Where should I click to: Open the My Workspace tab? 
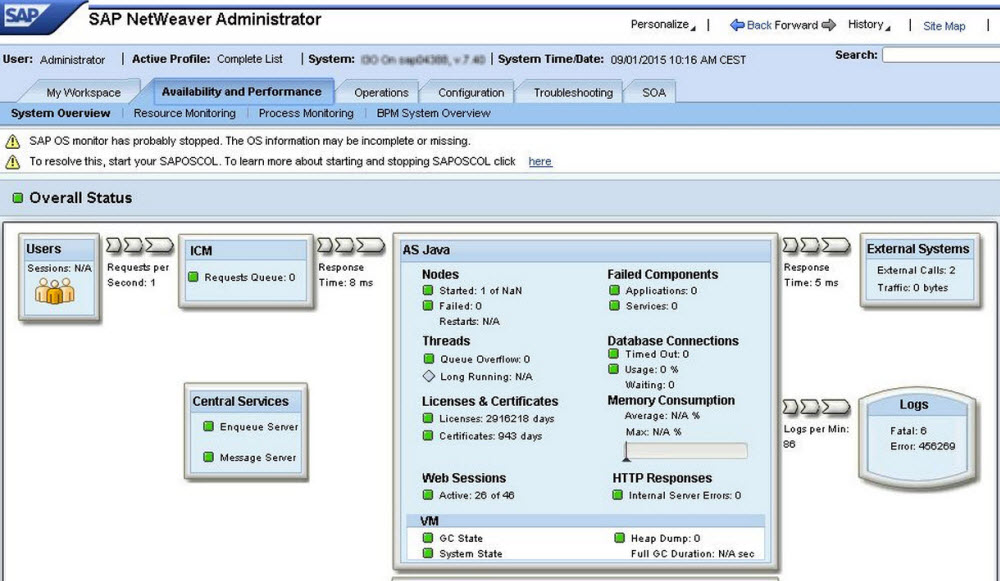[83, 92]
